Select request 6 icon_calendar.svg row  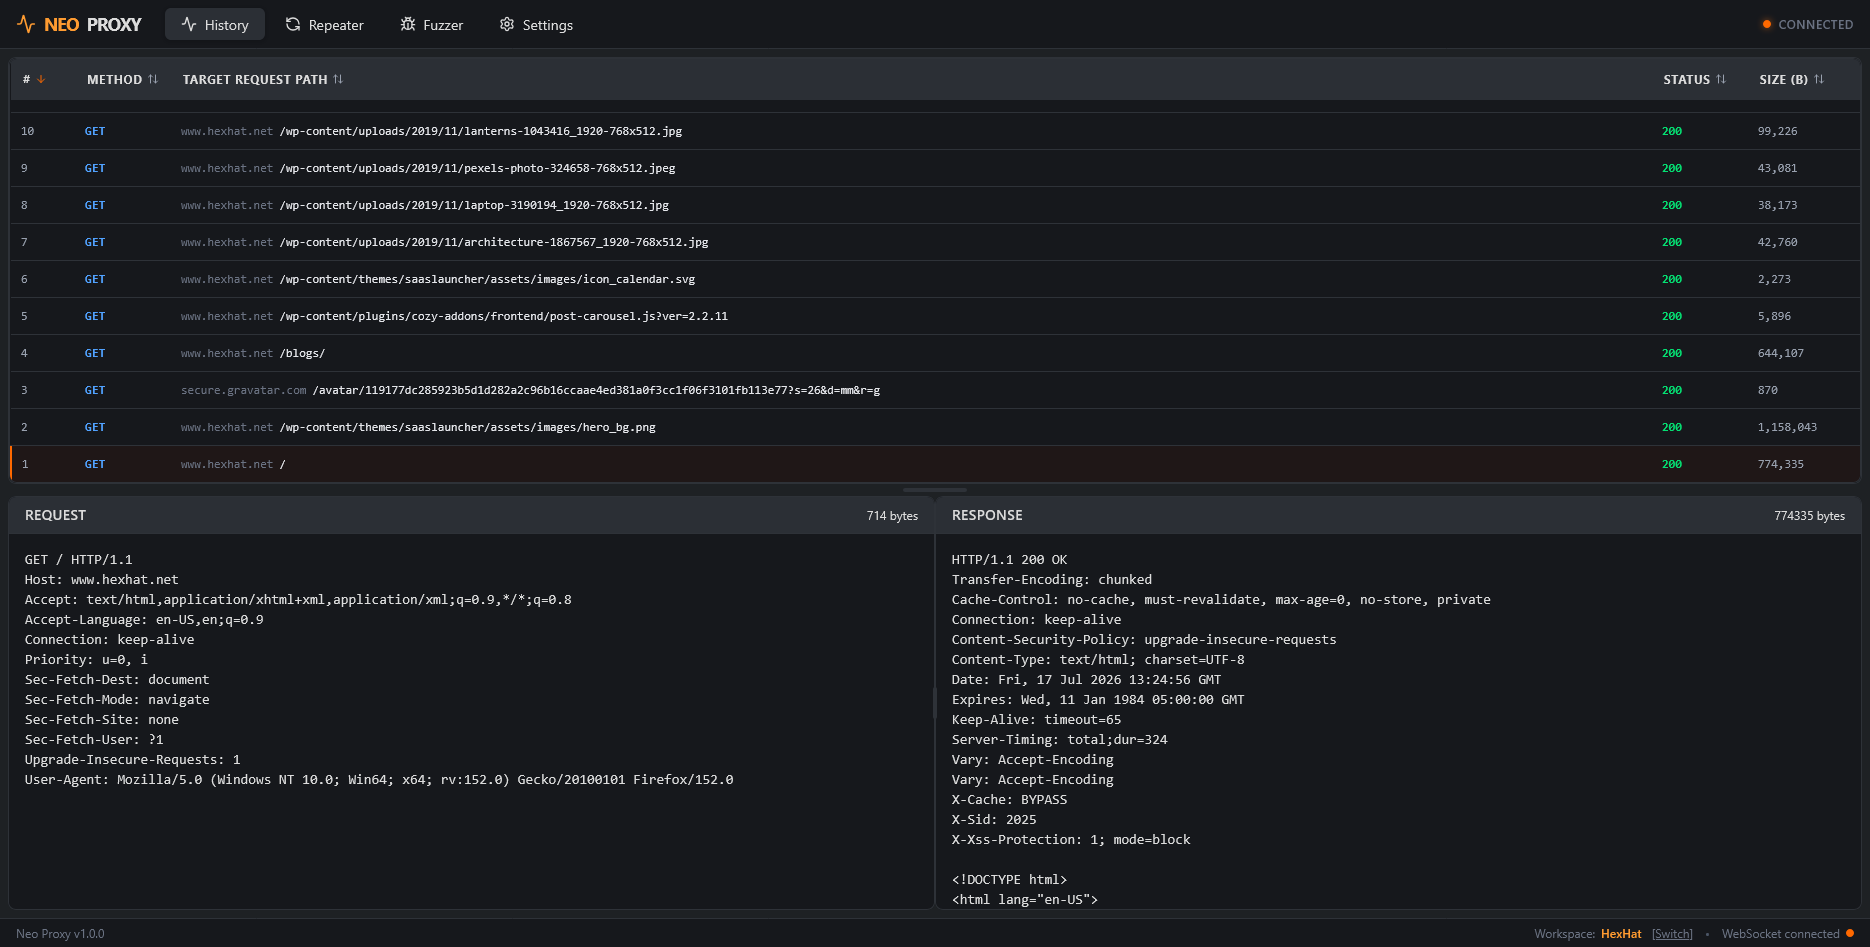tap(935, 279)
